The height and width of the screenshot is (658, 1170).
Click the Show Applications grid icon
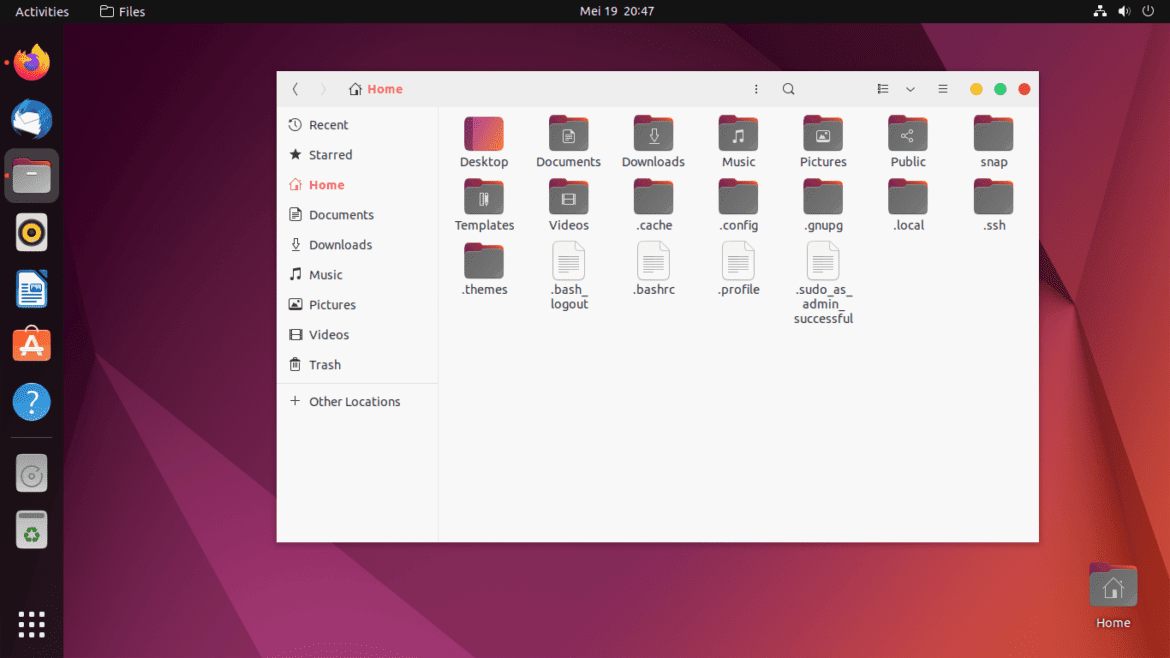click(31, 624)
